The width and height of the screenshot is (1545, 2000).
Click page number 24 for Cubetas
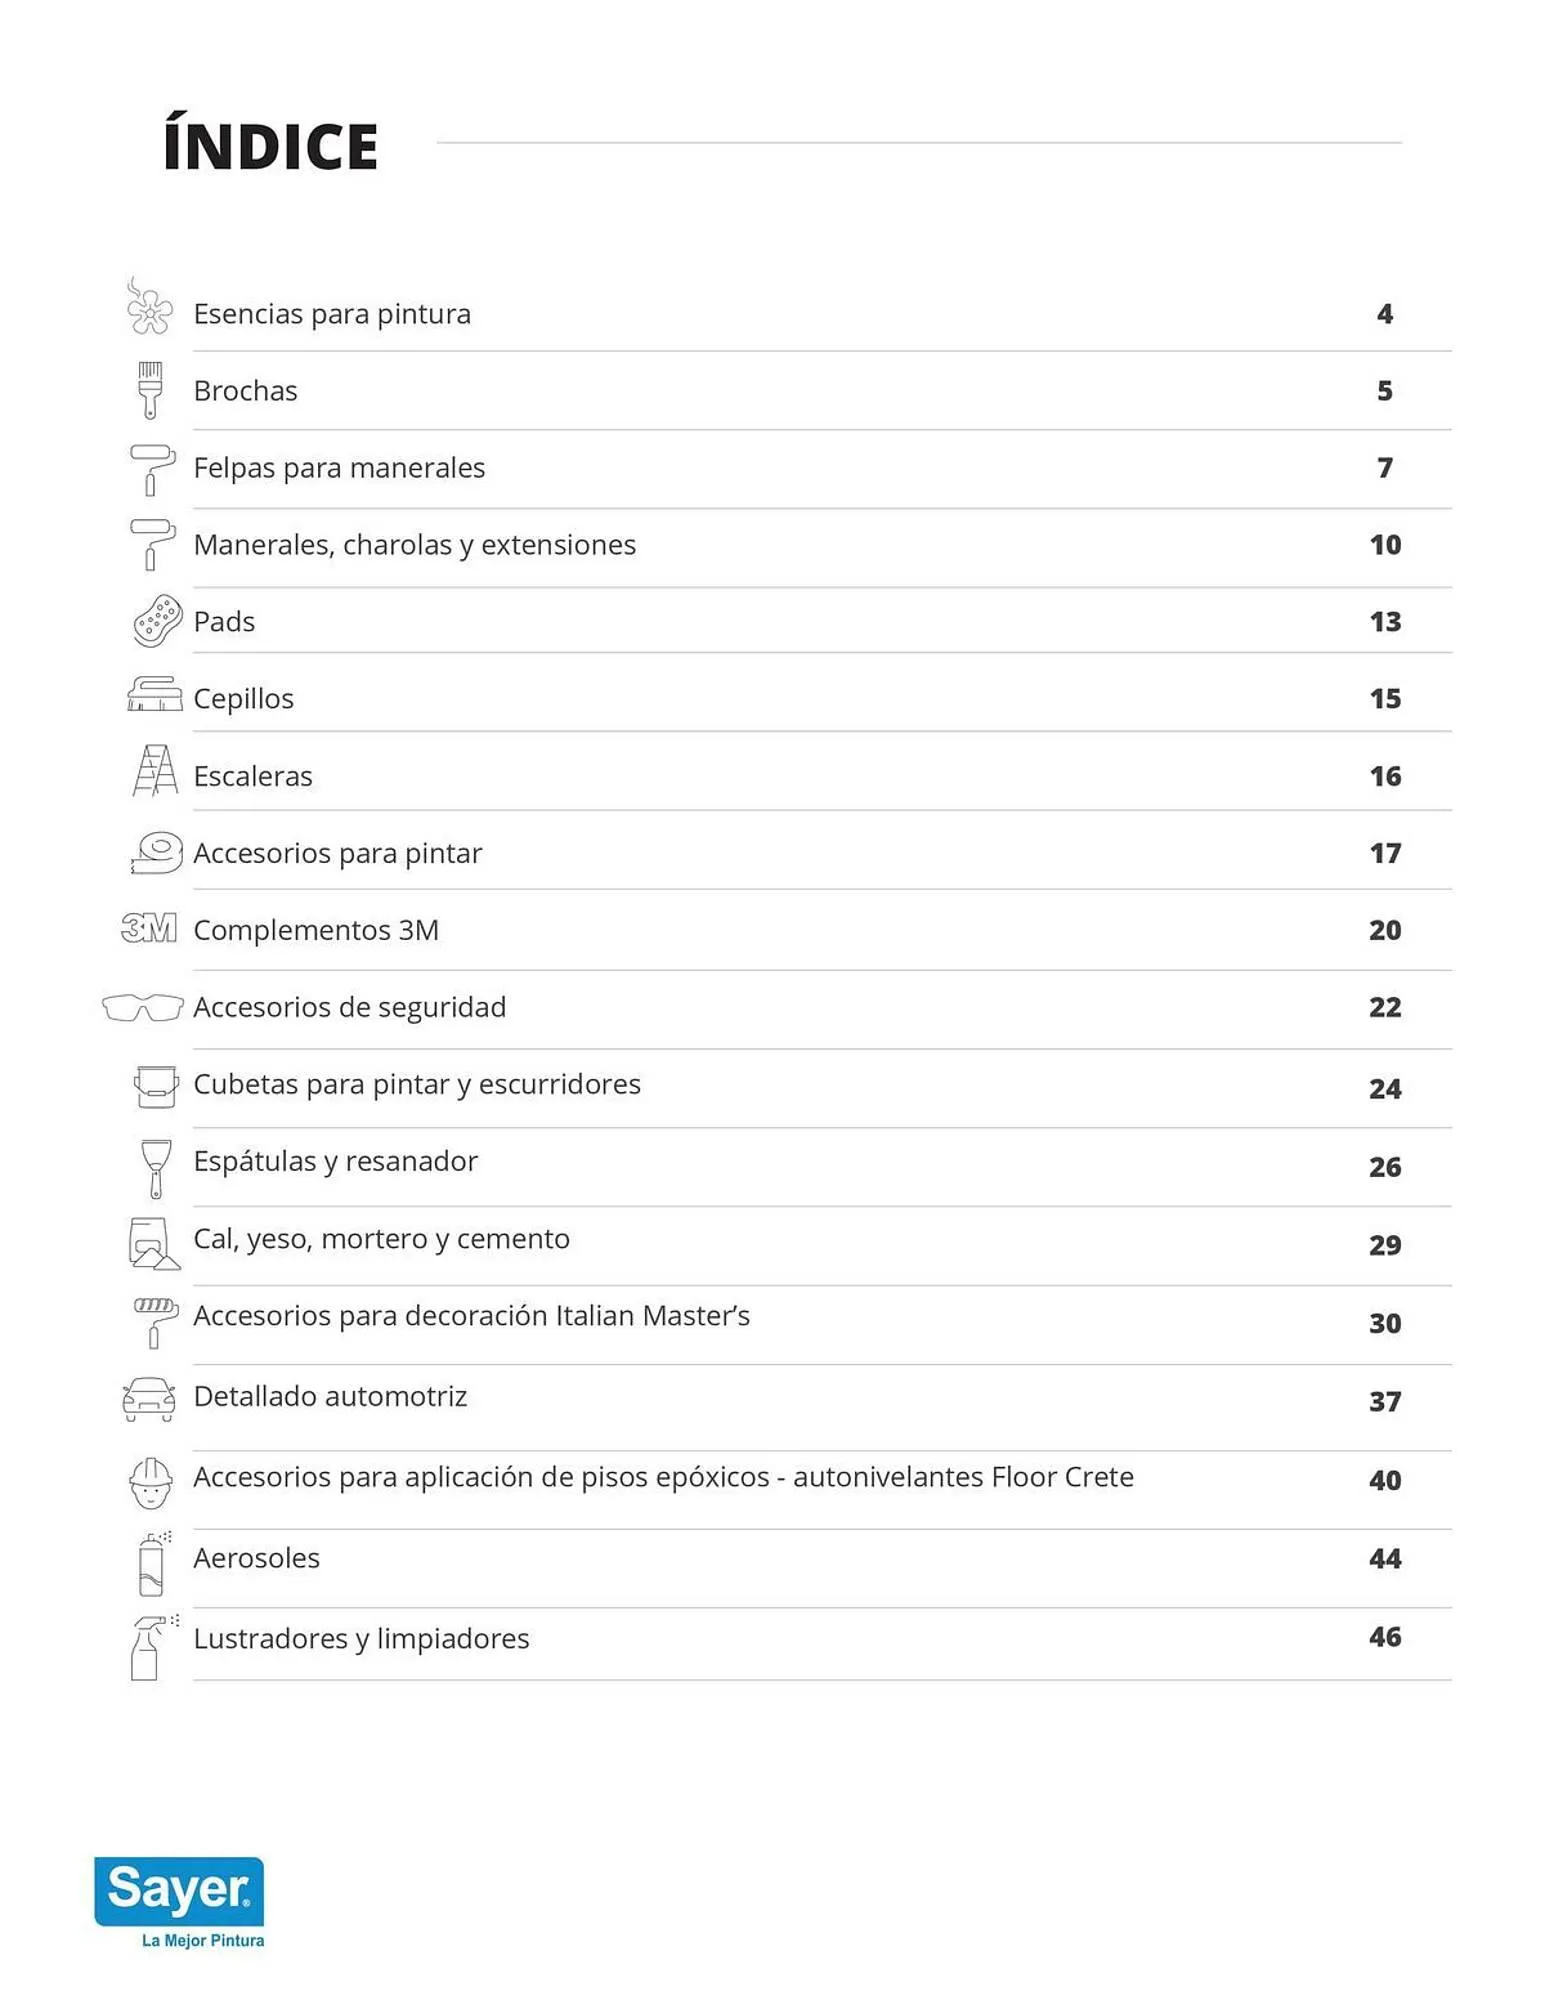click(1384, 1089)
